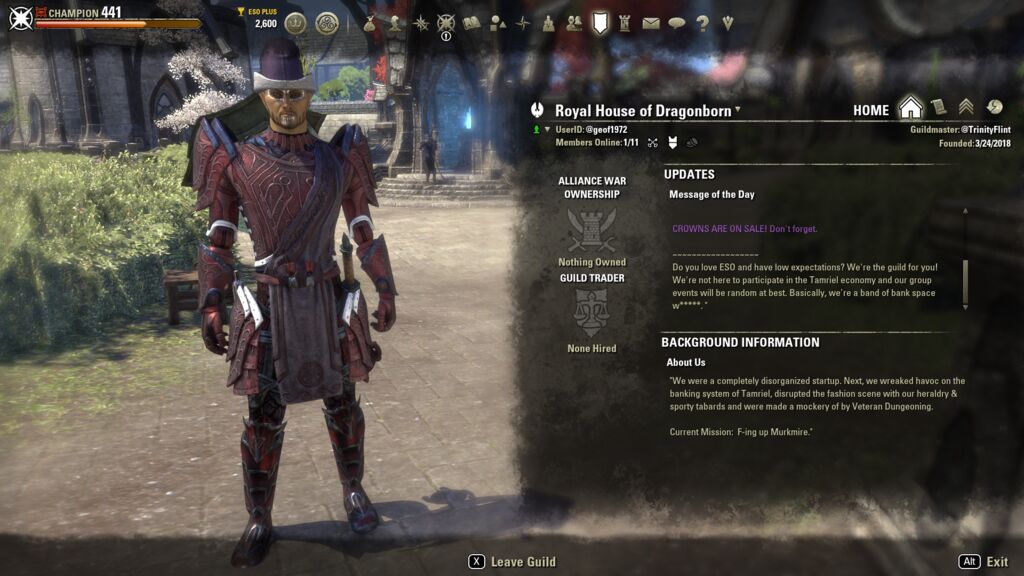The width and height of the screenshot is (1024, 576).
Task: Switch to the guild Roster scroll tab
Action: [938, 108]
